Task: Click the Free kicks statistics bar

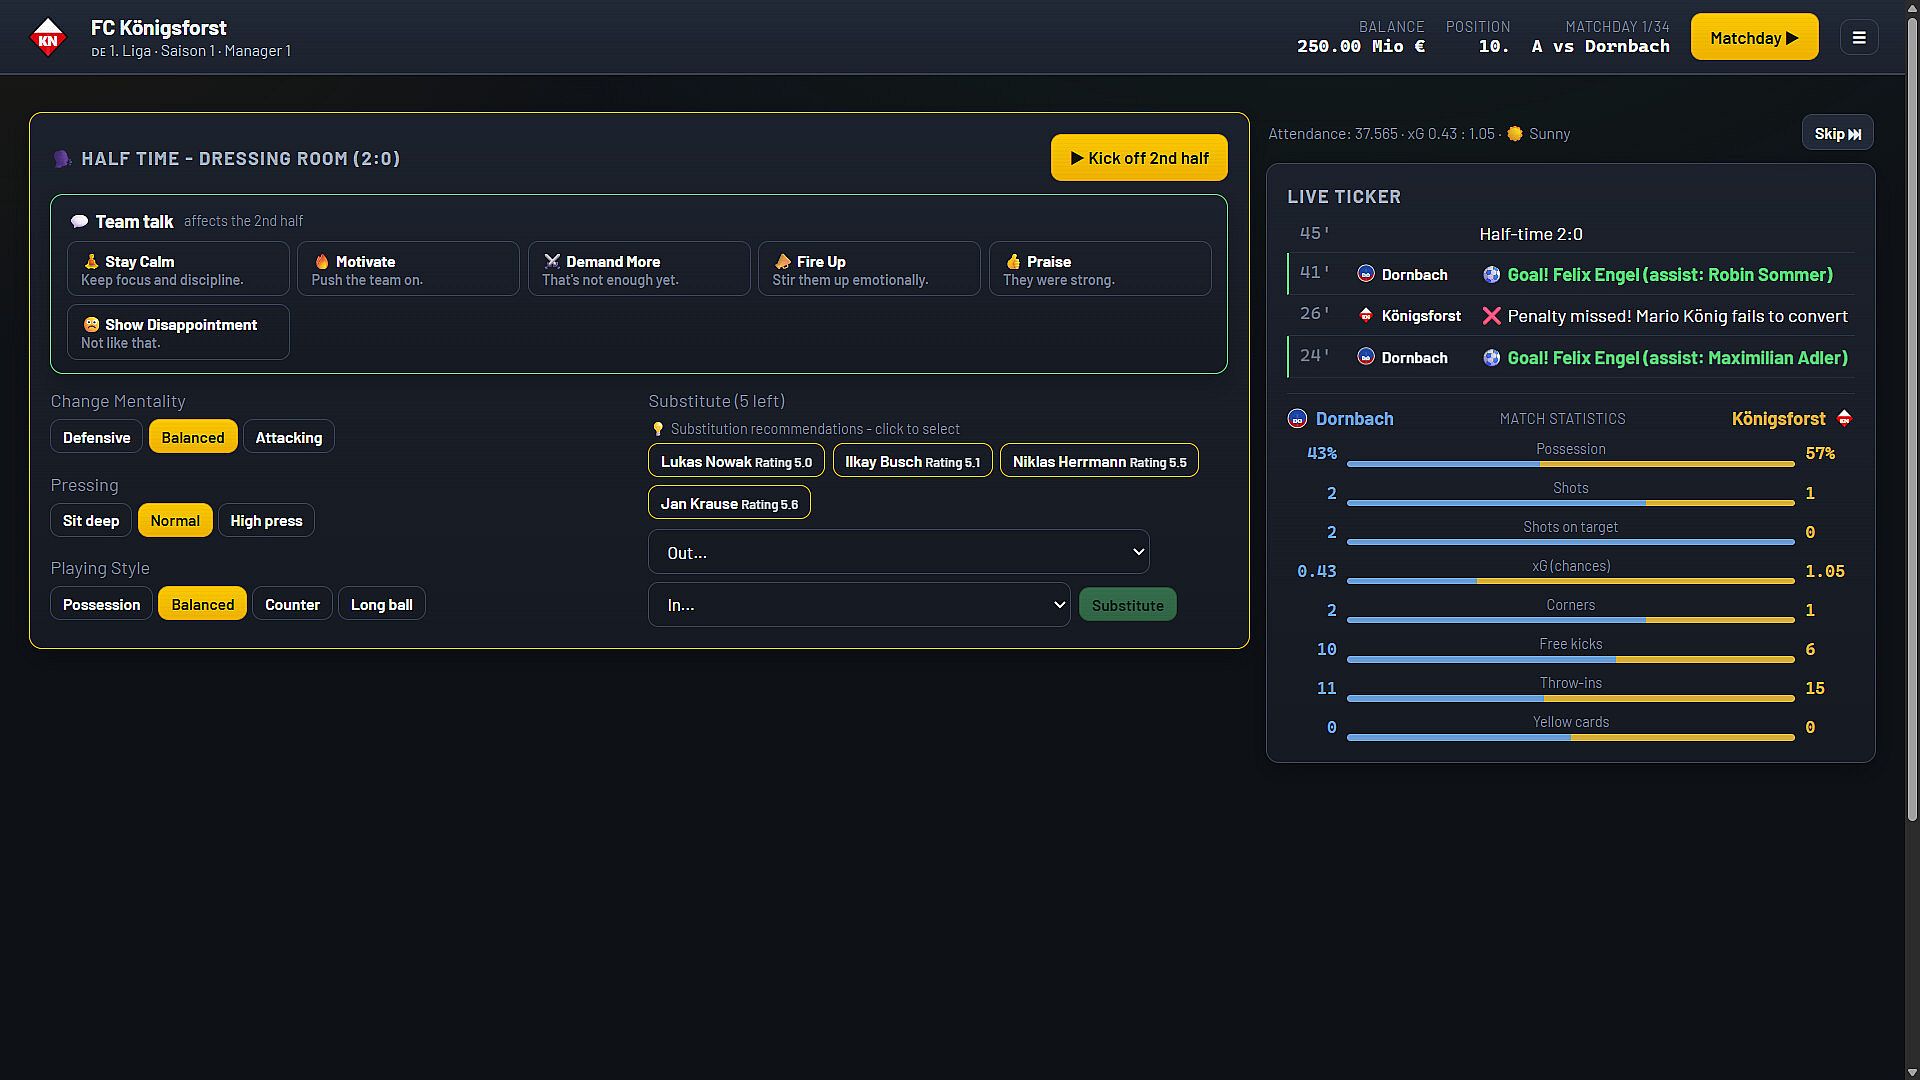Action: pyautogui.click(x=1570, y=659)
